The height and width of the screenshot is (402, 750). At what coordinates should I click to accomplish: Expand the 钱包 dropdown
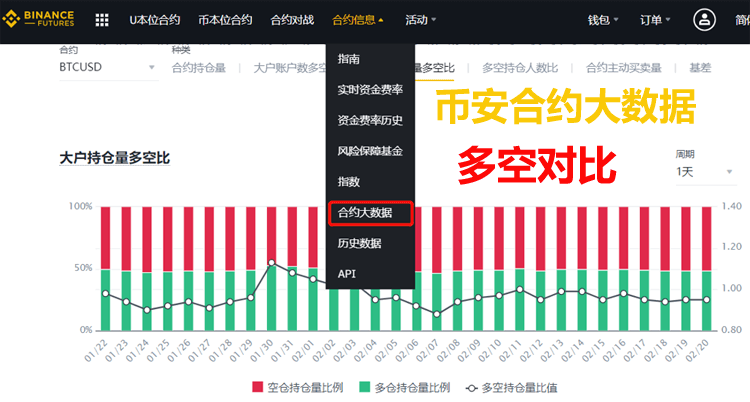tap(603, 20)
